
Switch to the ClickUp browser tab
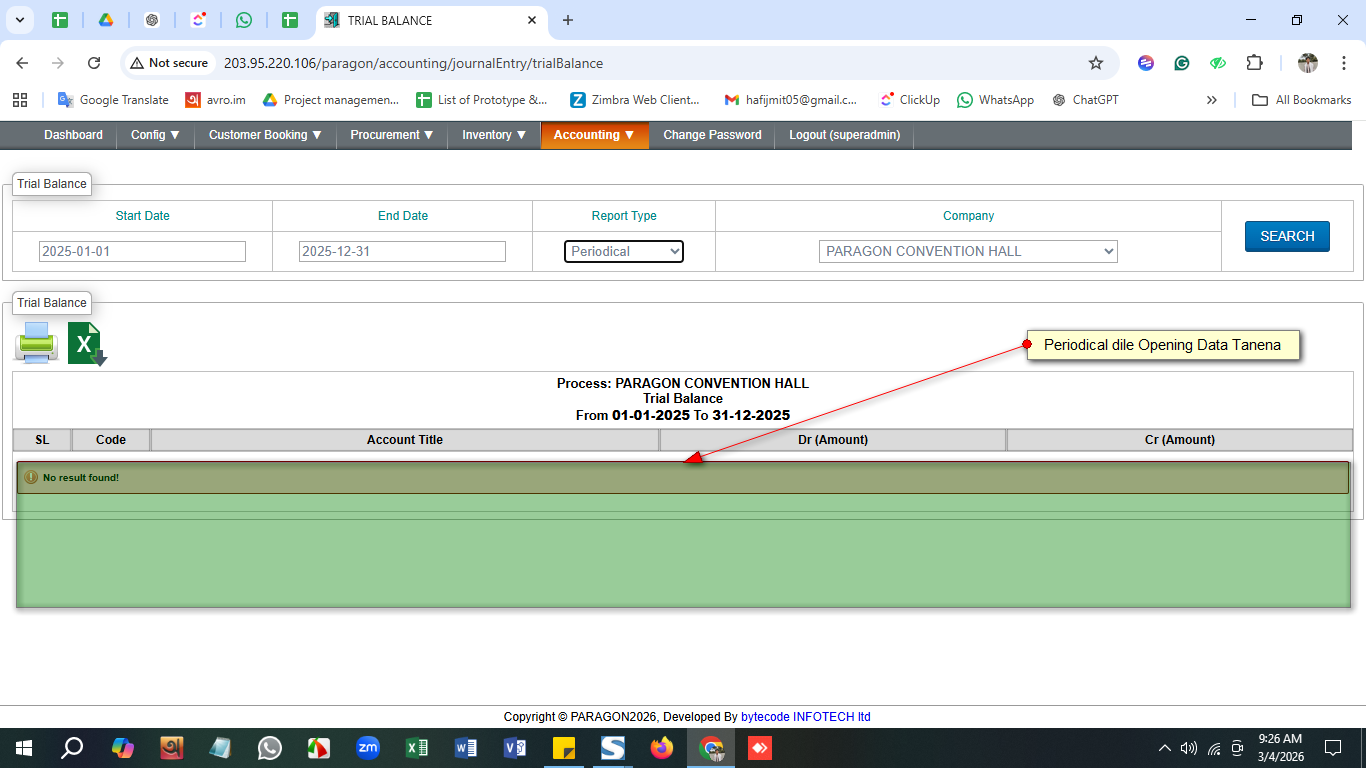point(198,20)
